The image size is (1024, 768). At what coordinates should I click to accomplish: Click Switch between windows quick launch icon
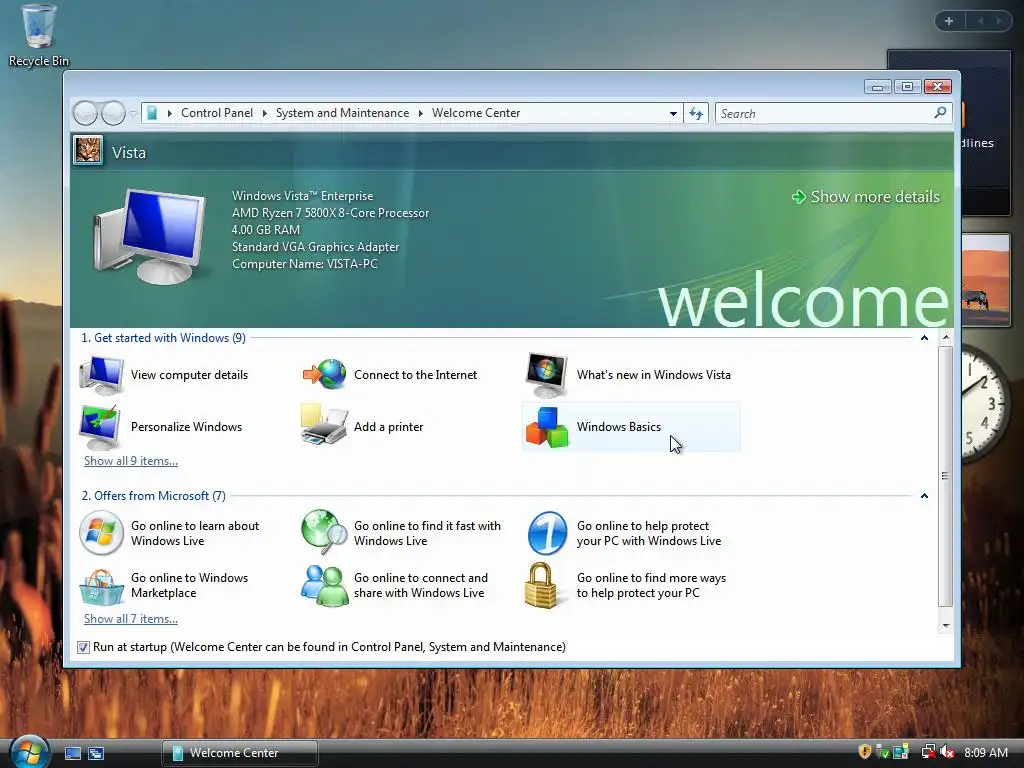96,753
